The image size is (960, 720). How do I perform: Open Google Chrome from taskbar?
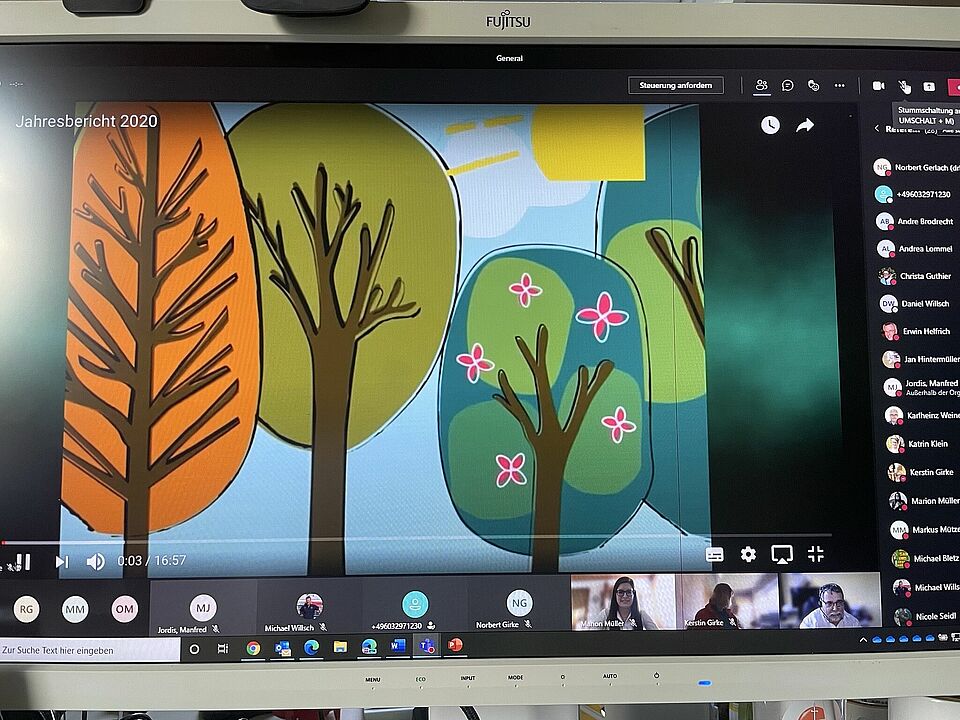coord(253,648)
